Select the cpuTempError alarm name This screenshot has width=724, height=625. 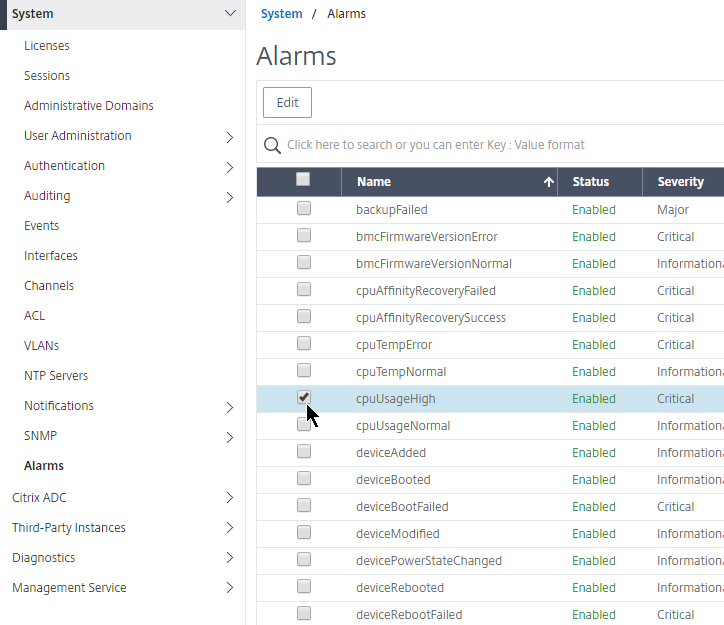(394, 345)
